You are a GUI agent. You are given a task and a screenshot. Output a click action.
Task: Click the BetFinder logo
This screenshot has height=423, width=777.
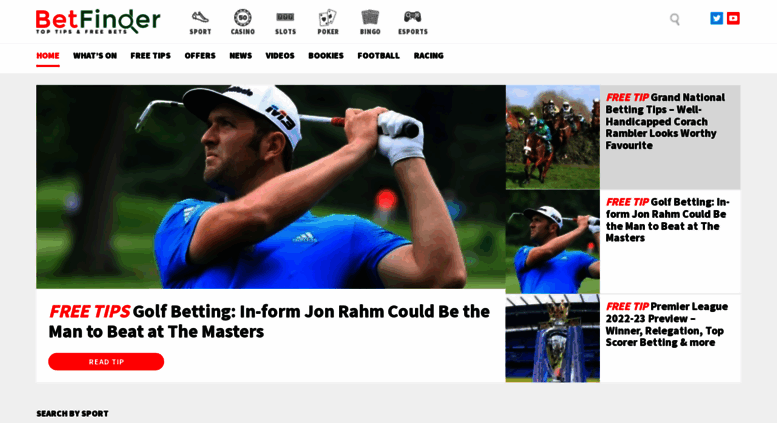98,21
